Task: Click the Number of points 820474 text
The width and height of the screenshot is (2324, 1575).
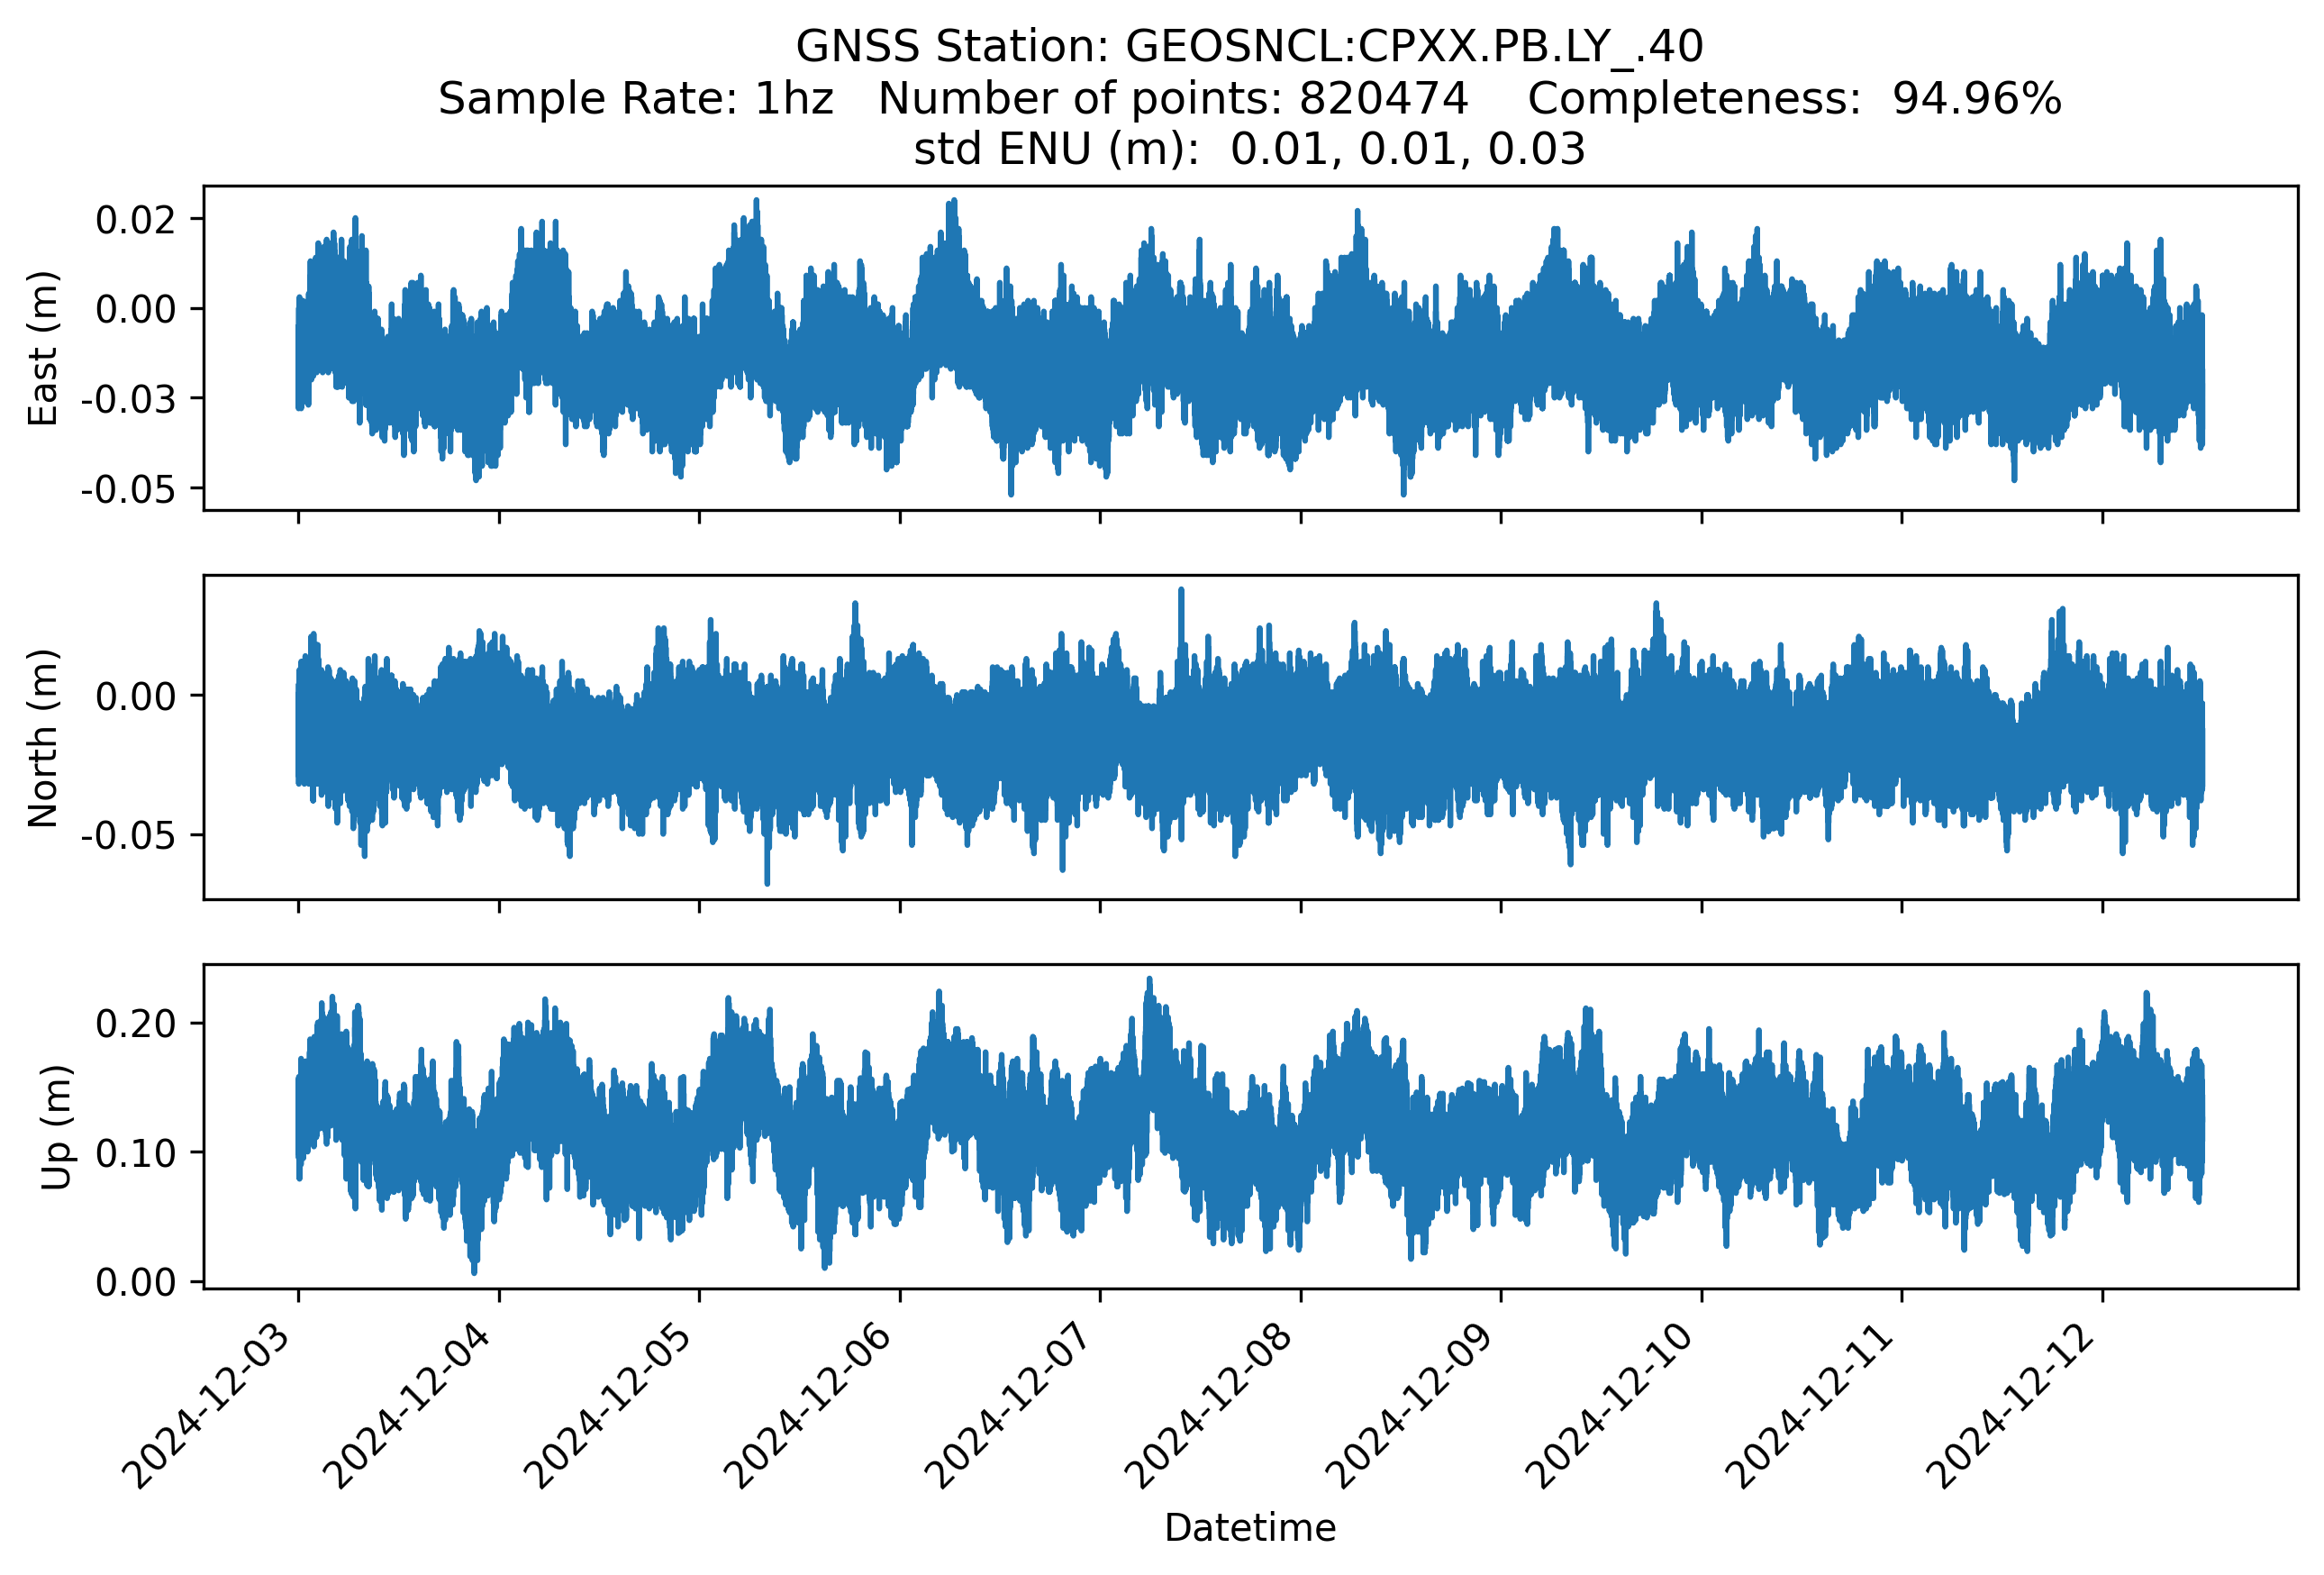Action: coord(1173,99)
